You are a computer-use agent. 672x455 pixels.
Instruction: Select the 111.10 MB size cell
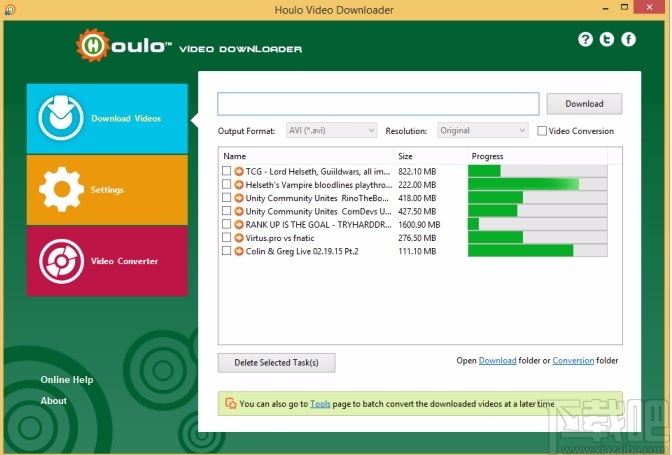417,251
